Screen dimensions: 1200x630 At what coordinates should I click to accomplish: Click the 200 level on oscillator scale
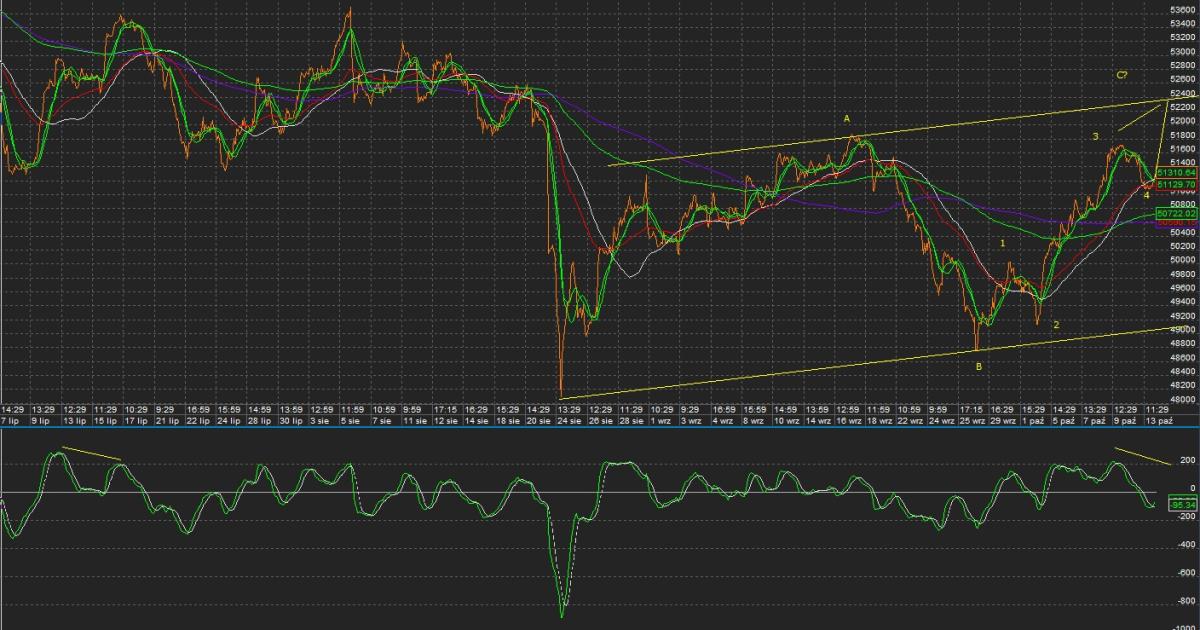click(x=1187, y=460)
